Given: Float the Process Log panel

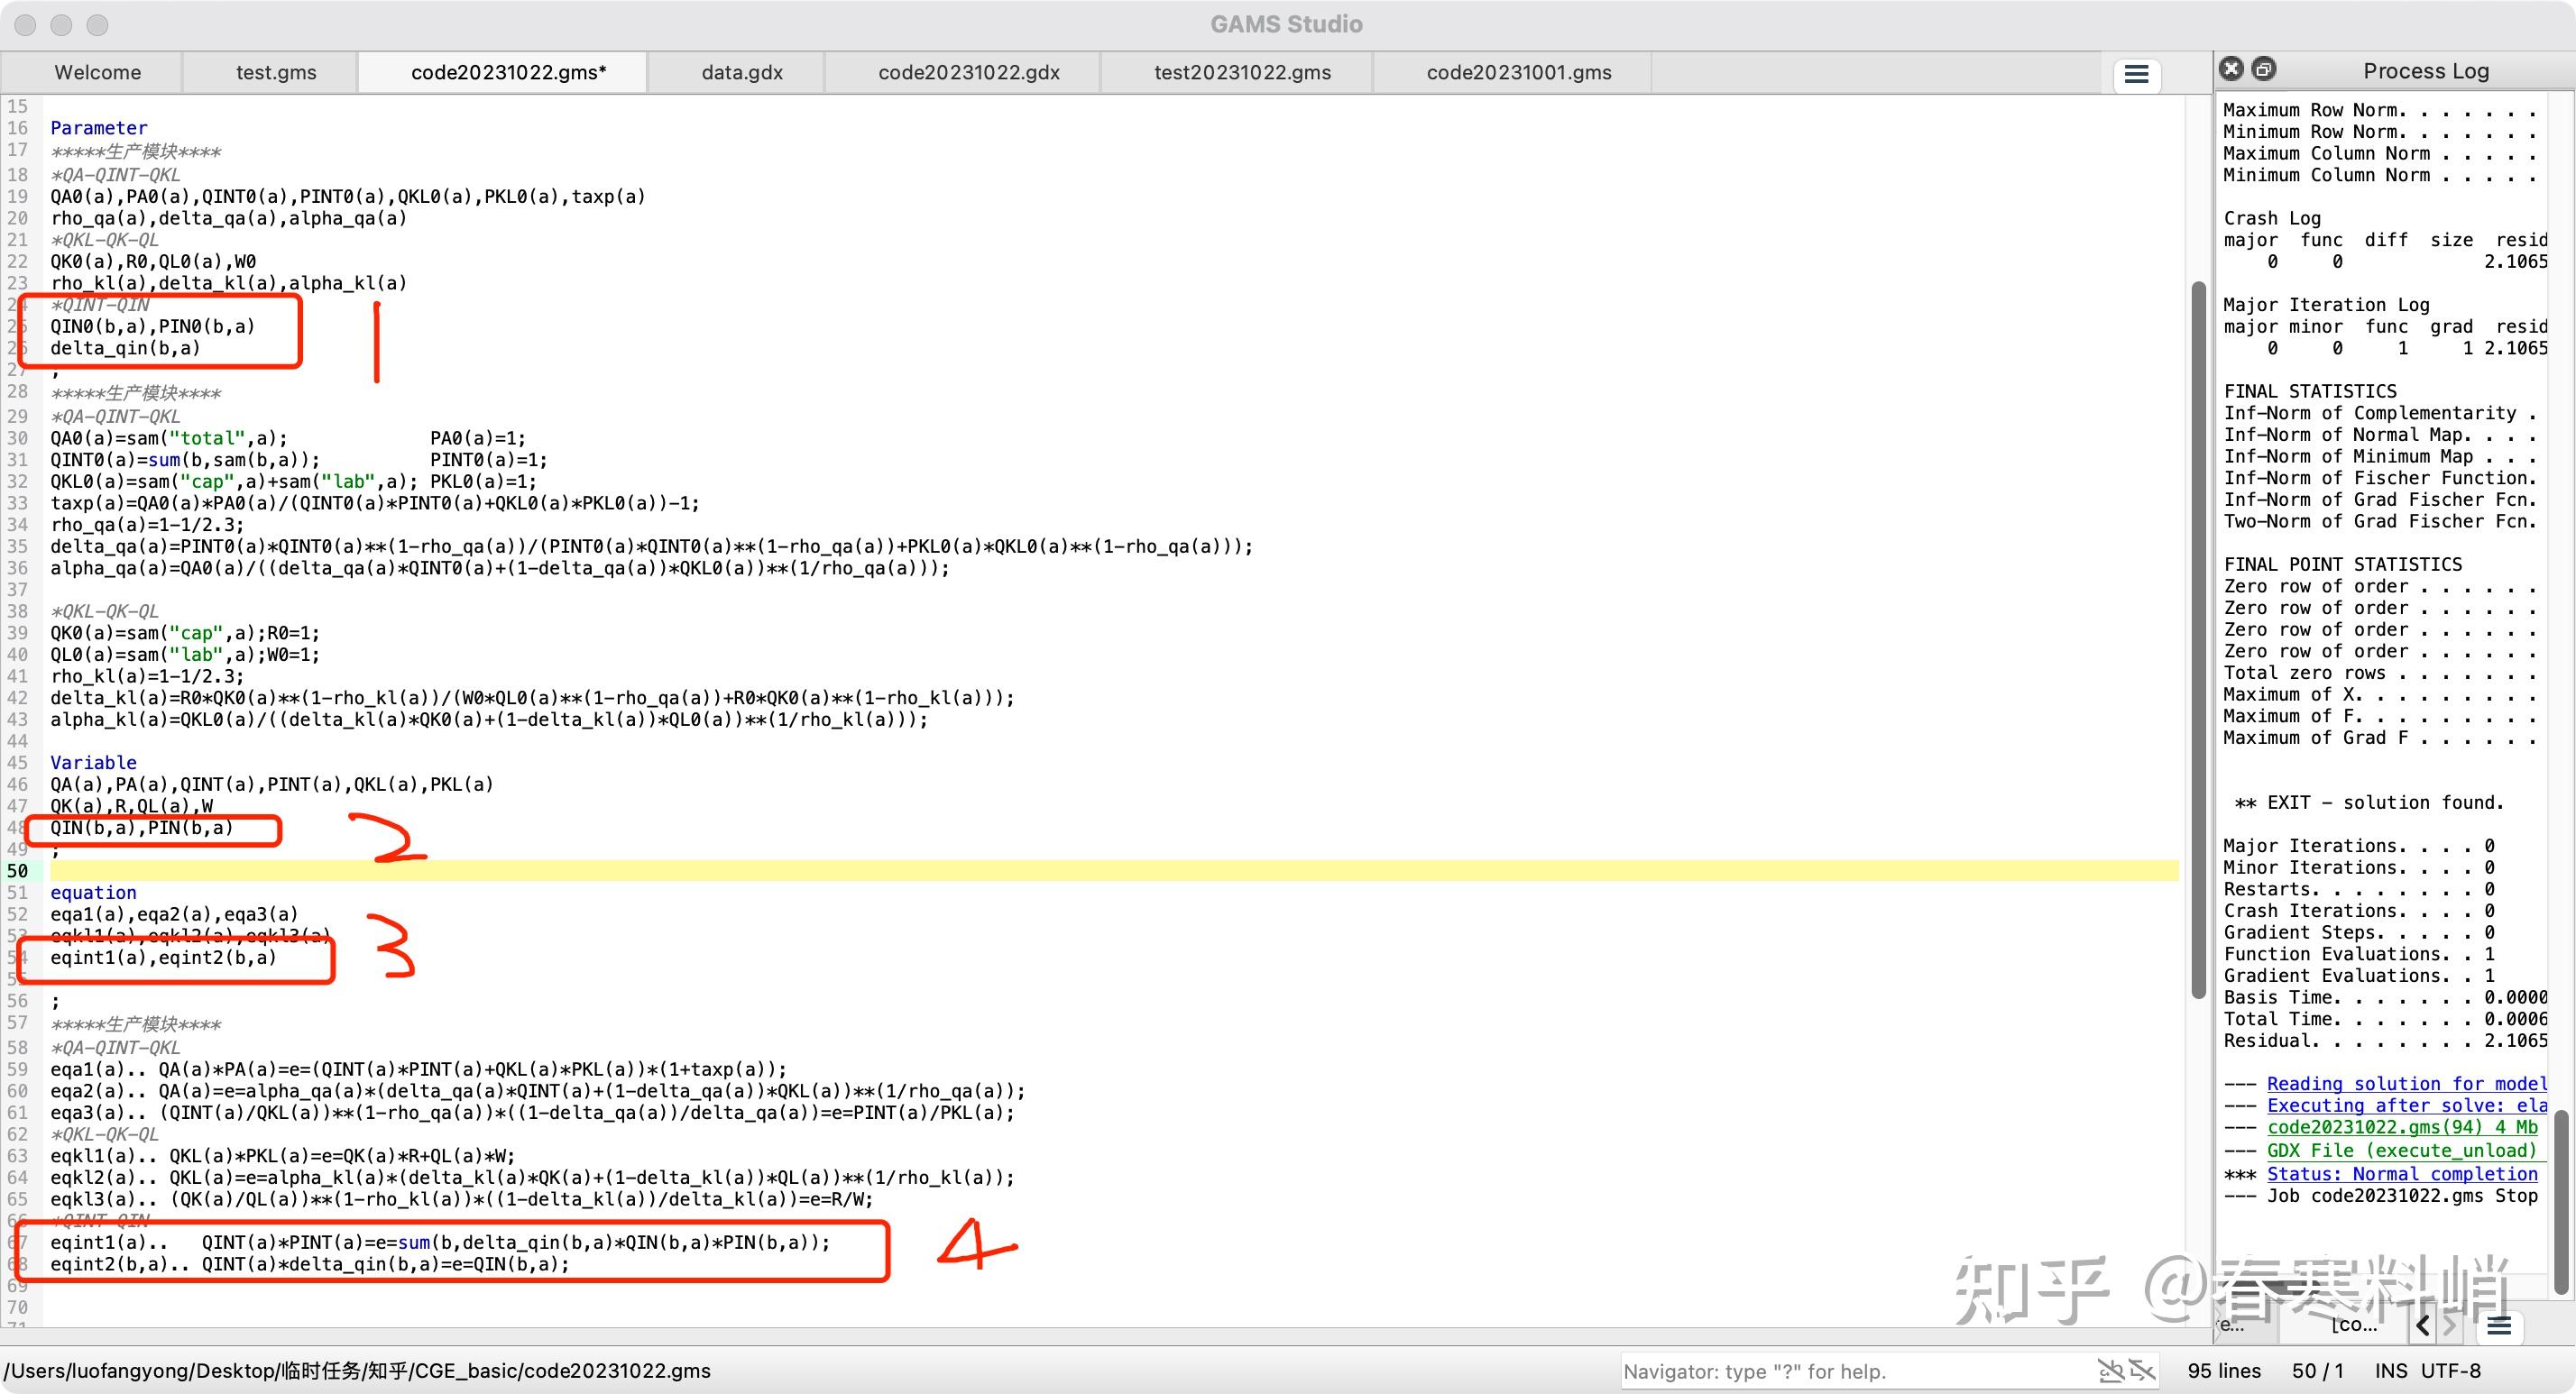Looking at the screenshot, I should pyautogui.click(x=2264, y=69).
